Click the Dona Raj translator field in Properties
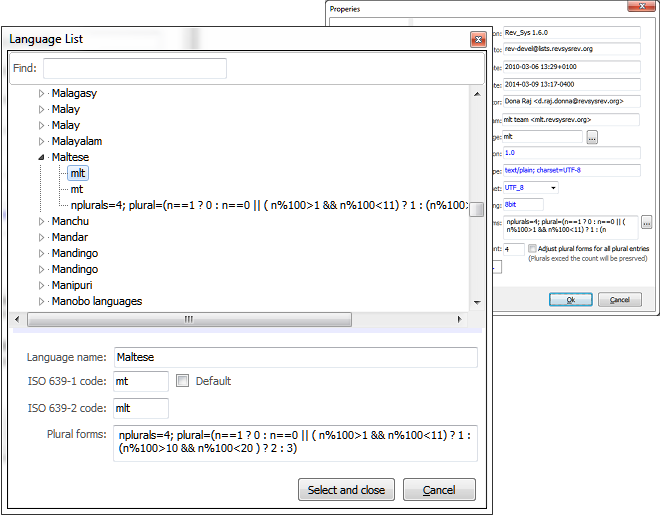Image resolution: width=663 pixels, height=516 pixels. point(571,102)
